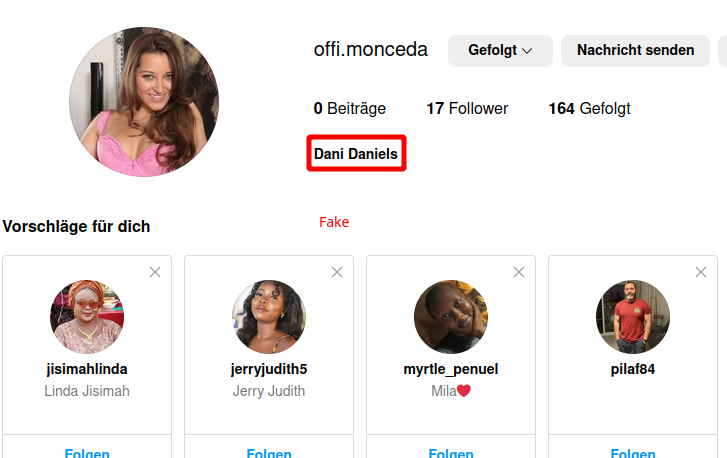727x458 pixels.
Task: Follow pilaf84 via Folgen
Action: pyautogui.click(x=633, y=452)
